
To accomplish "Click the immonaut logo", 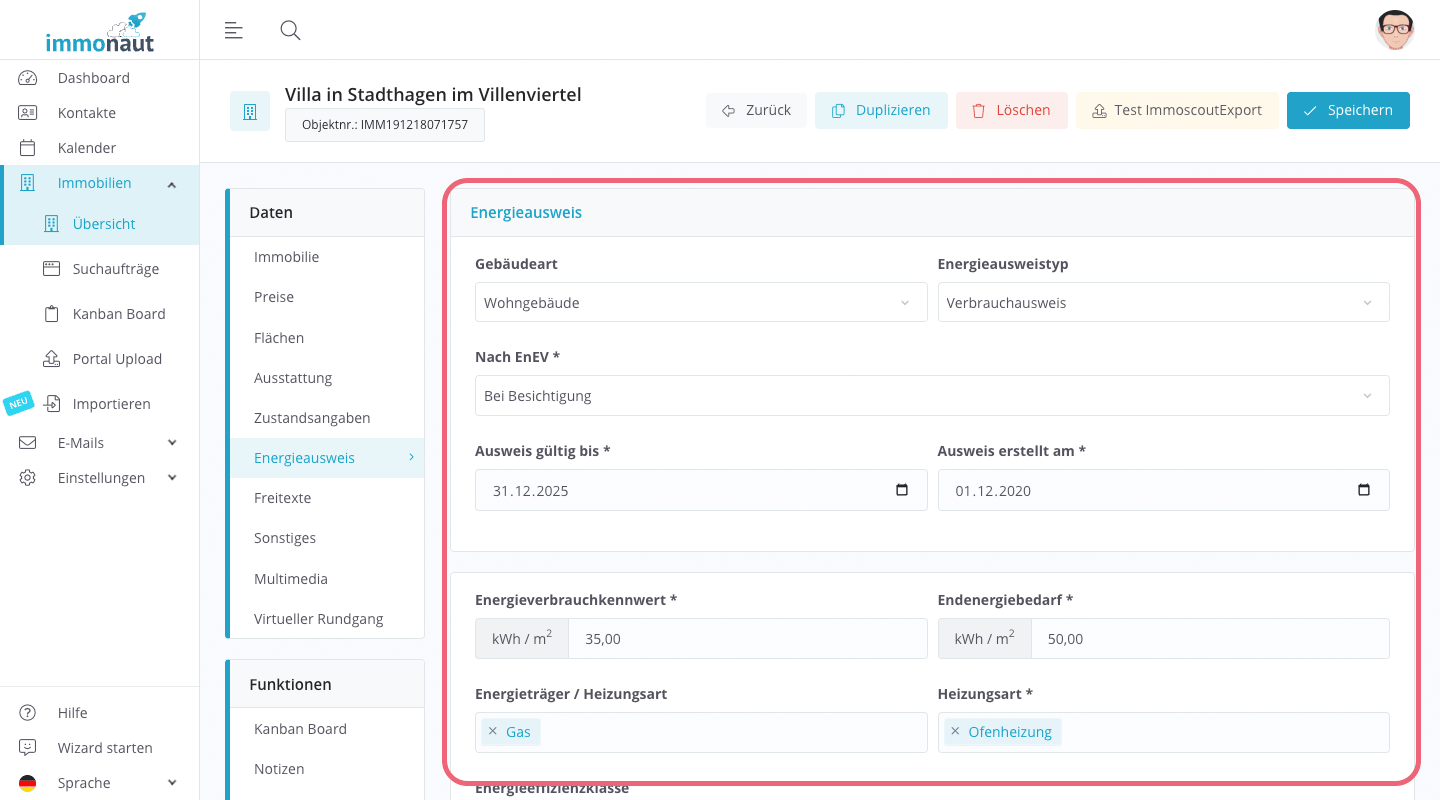I will click(x=100, y=32).
